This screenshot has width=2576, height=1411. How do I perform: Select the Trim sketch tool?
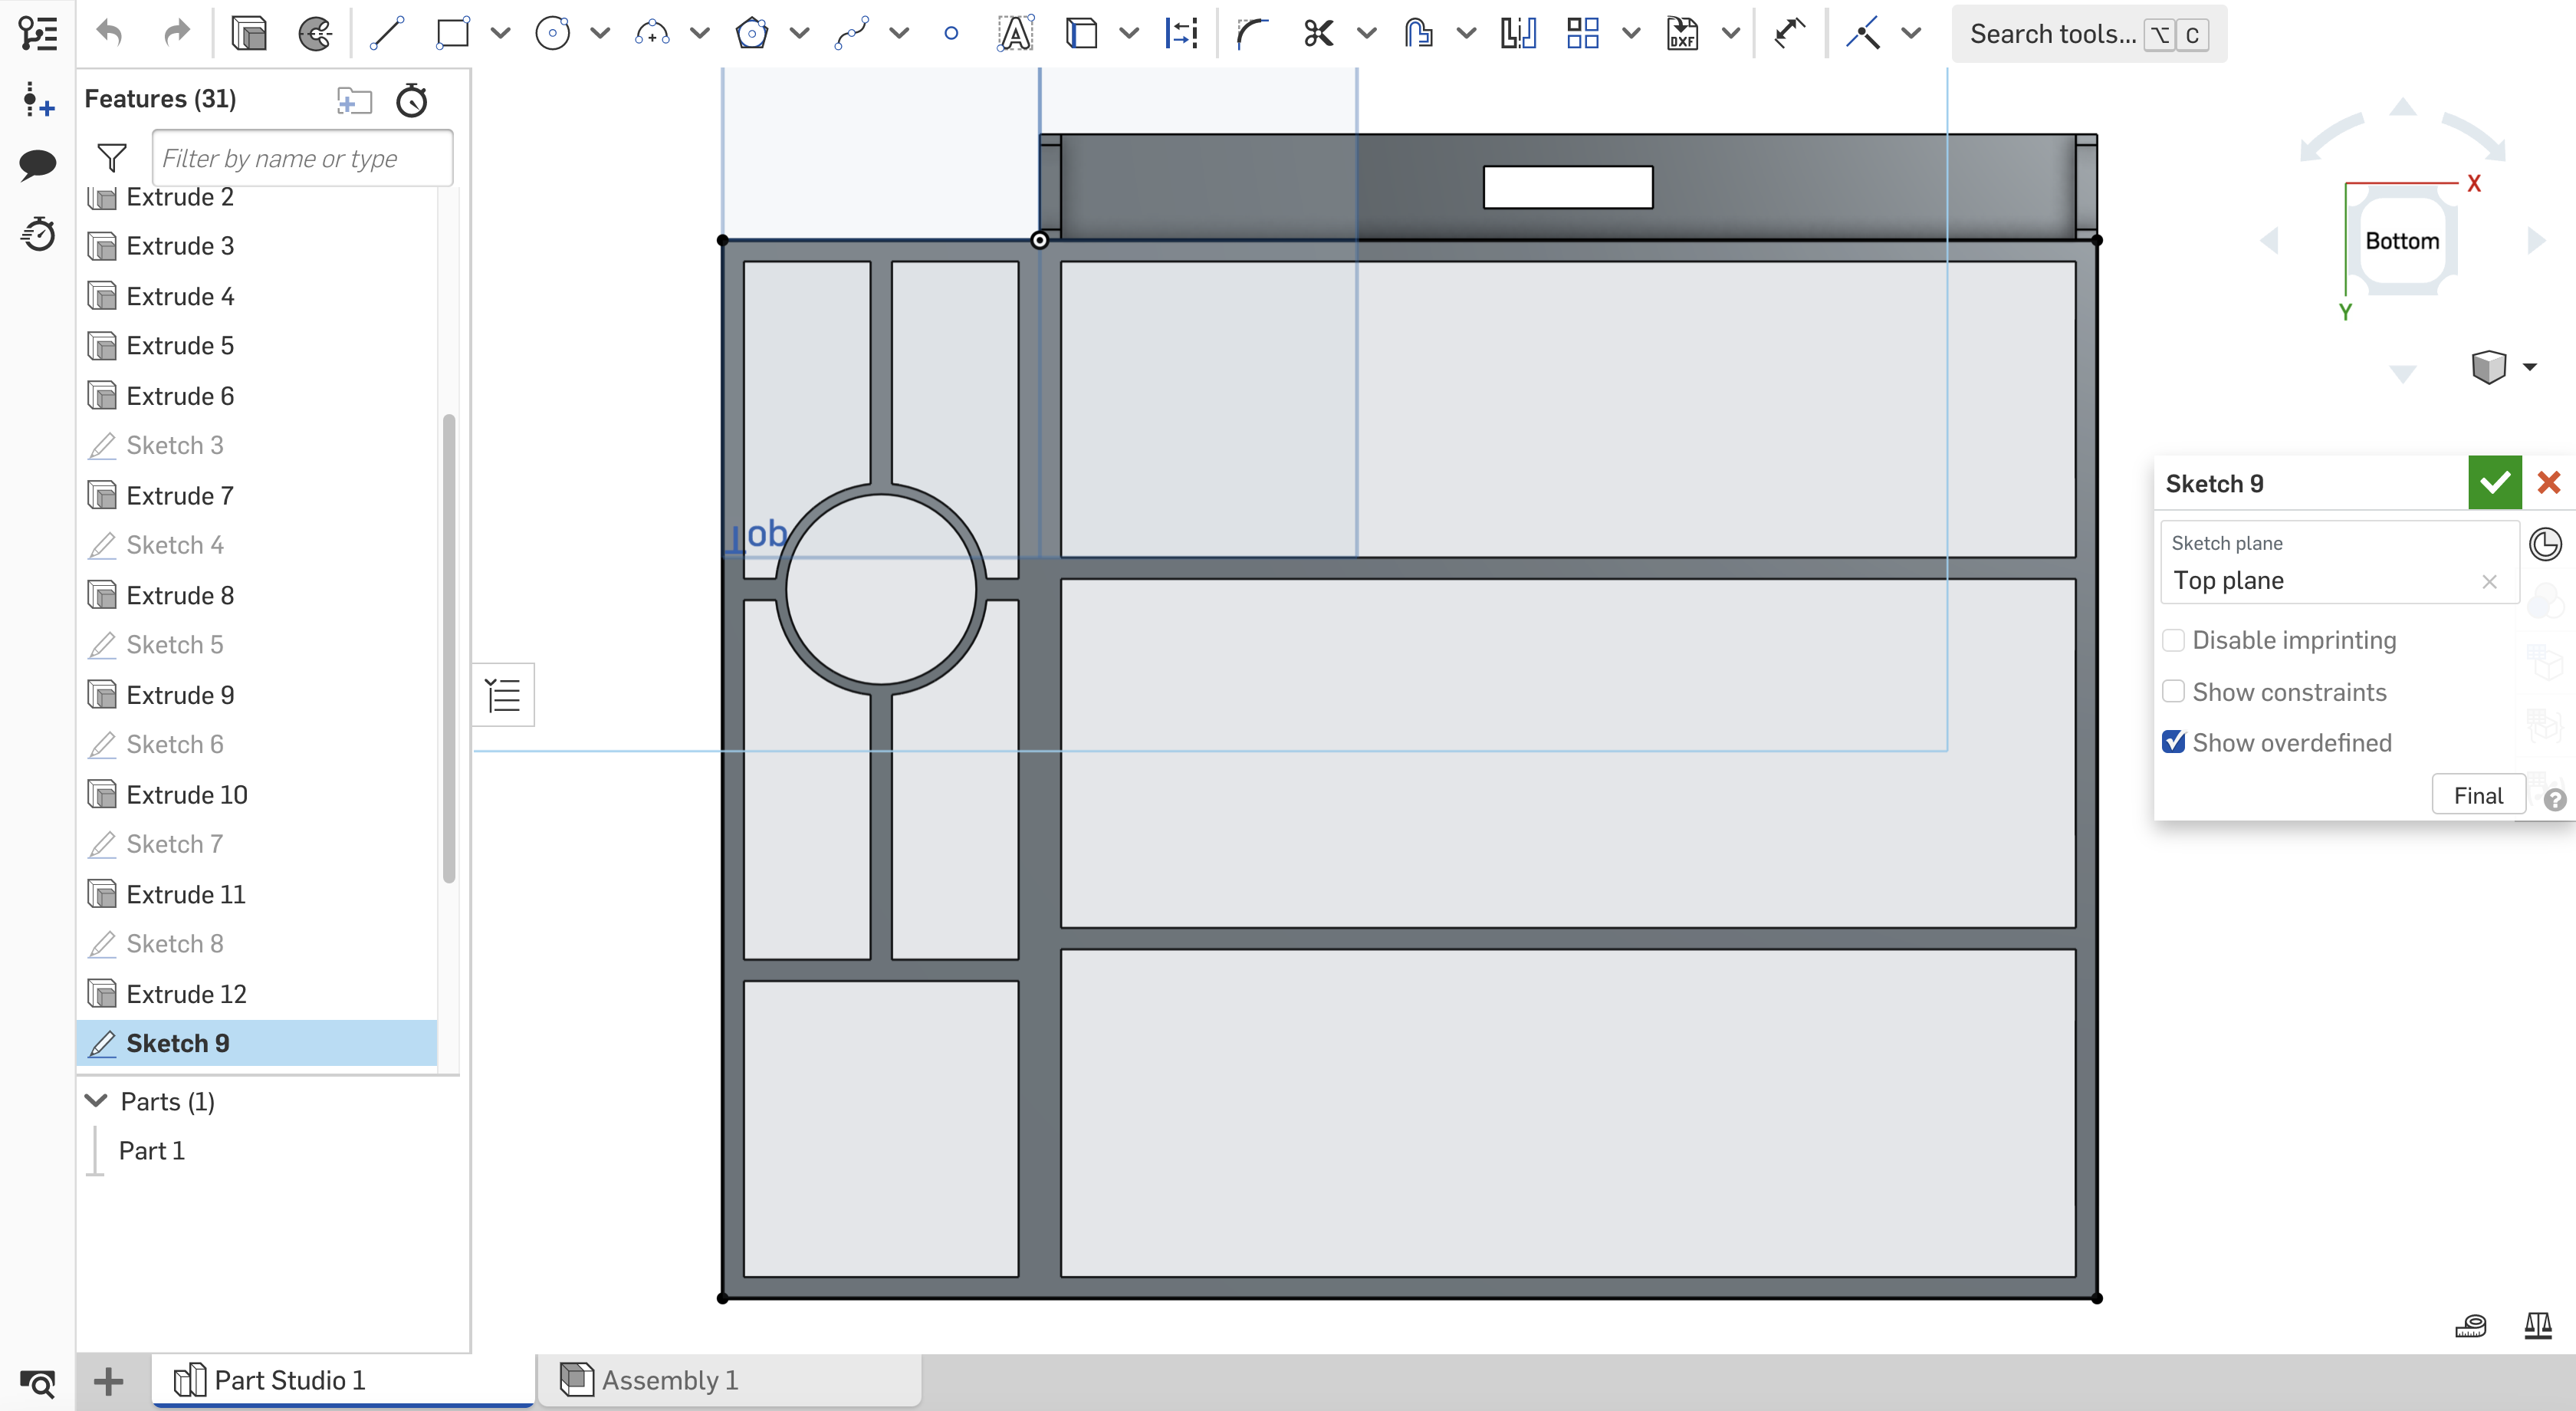pos(1316,33)
